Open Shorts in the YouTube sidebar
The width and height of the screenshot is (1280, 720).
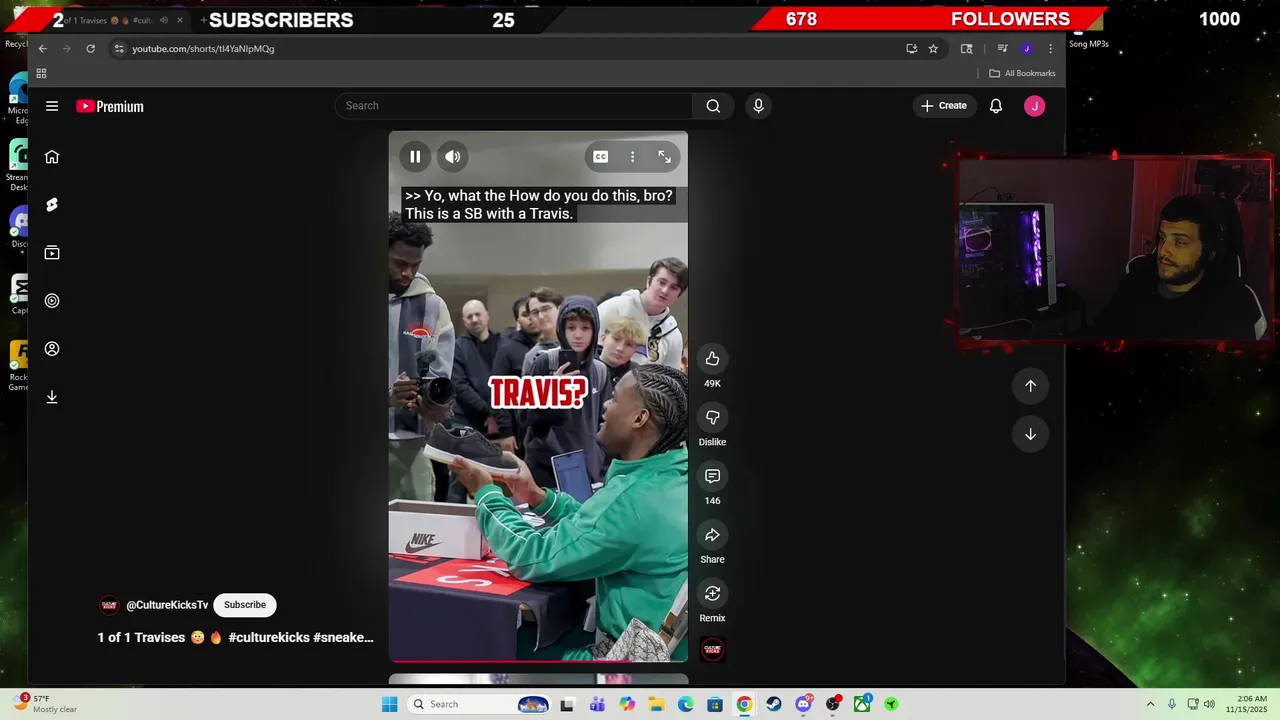[x=52, y=205]
